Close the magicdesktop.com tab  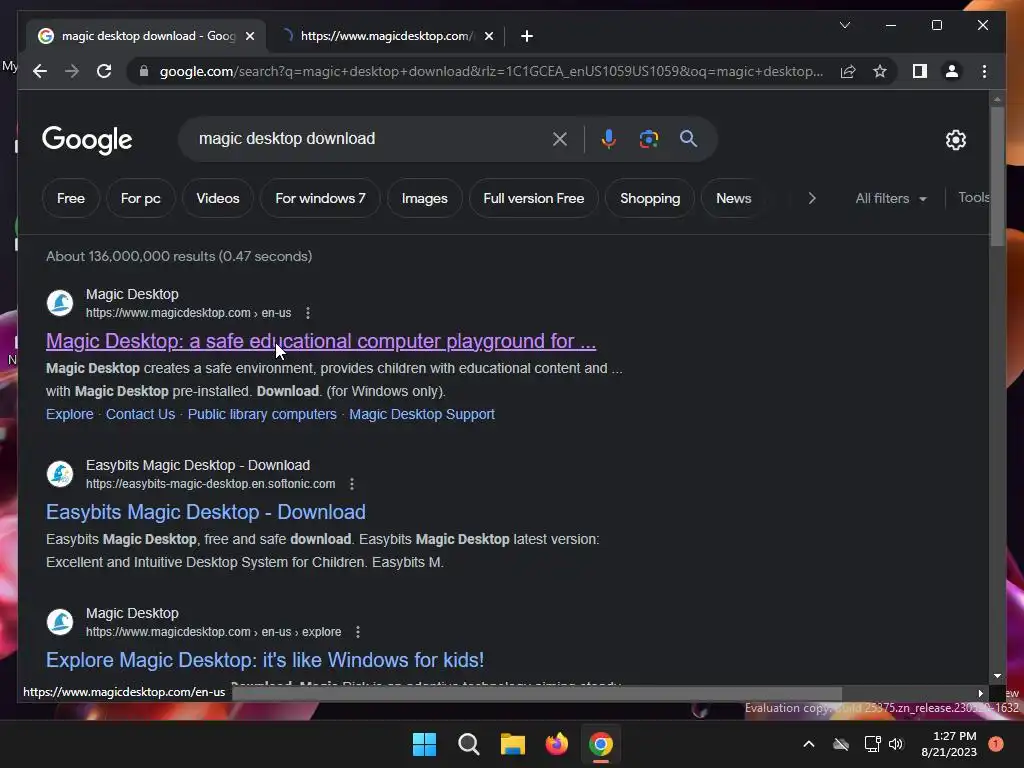pyautogui.click(x=488, y=36)
